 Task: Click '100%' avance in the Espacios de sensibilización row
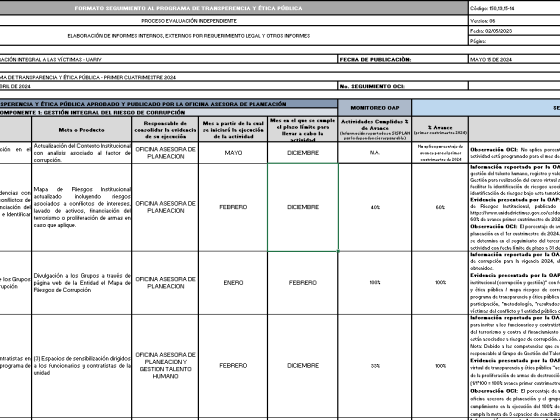coord(440,366)
